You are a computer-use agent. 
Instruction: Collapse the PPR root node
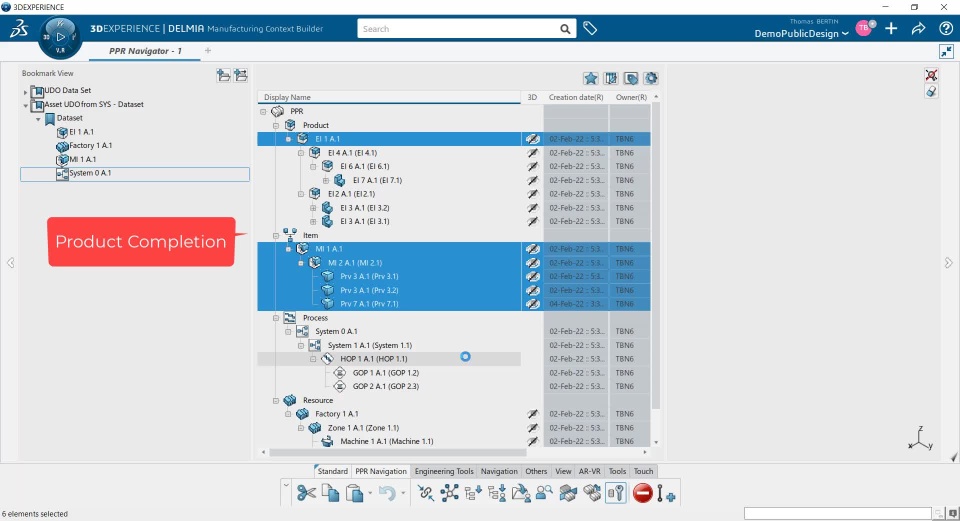pyautogui.click(x=263, y=111)
